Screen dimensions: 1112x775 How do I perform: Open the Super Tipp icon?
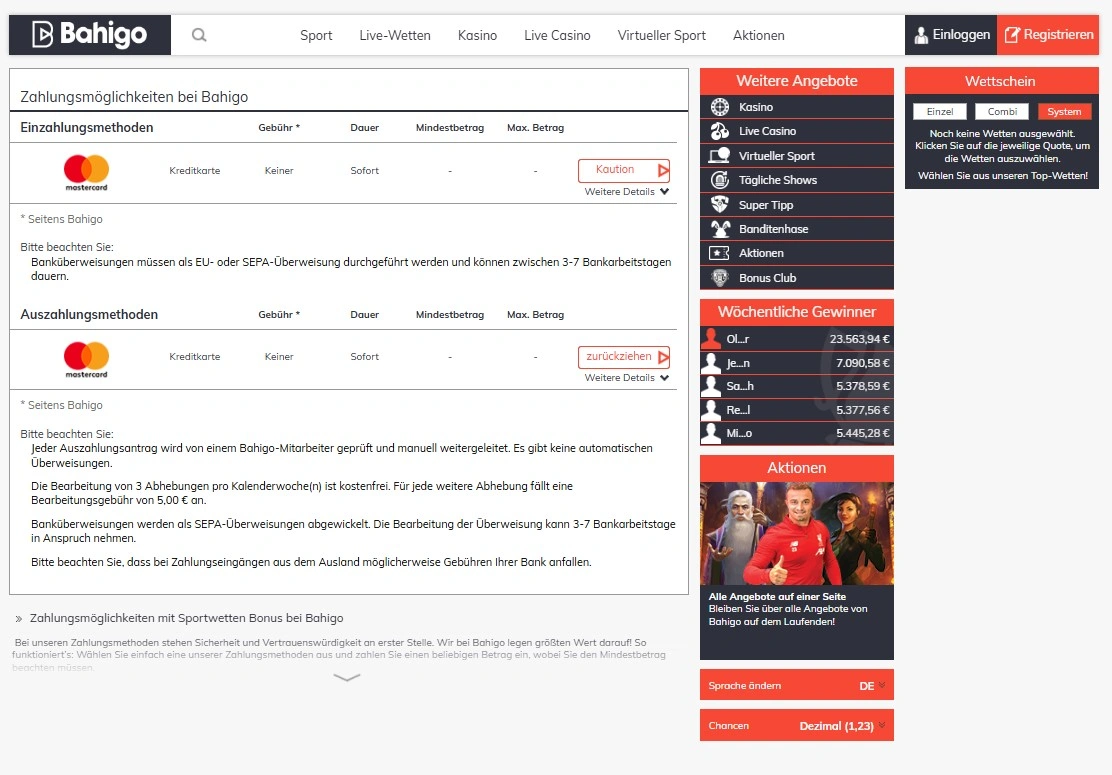[720, 204]
